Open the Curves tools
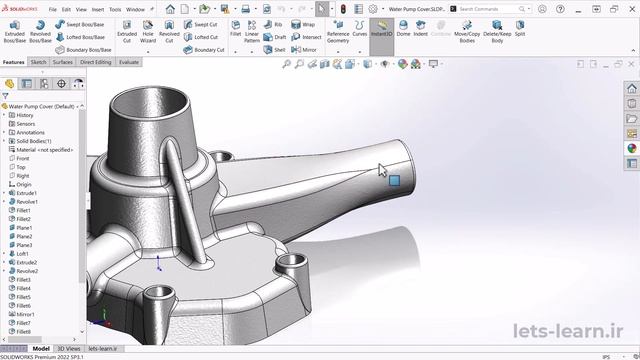 tap(360, 29)
